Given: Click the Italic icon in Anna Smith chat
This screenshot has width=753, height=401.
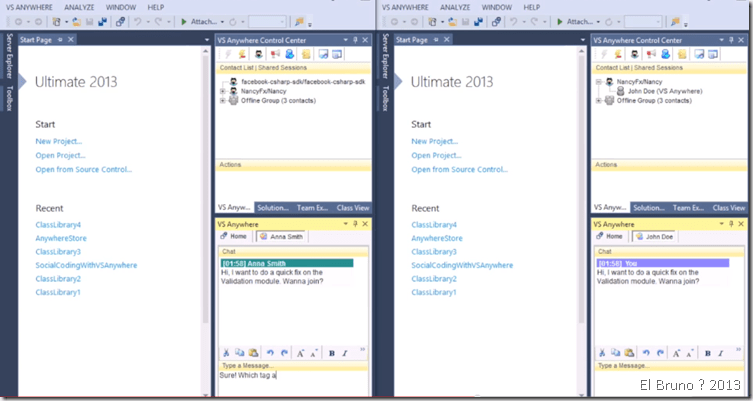Looking at the screenshot, I should pyautogui.click(x=343, y=352).
